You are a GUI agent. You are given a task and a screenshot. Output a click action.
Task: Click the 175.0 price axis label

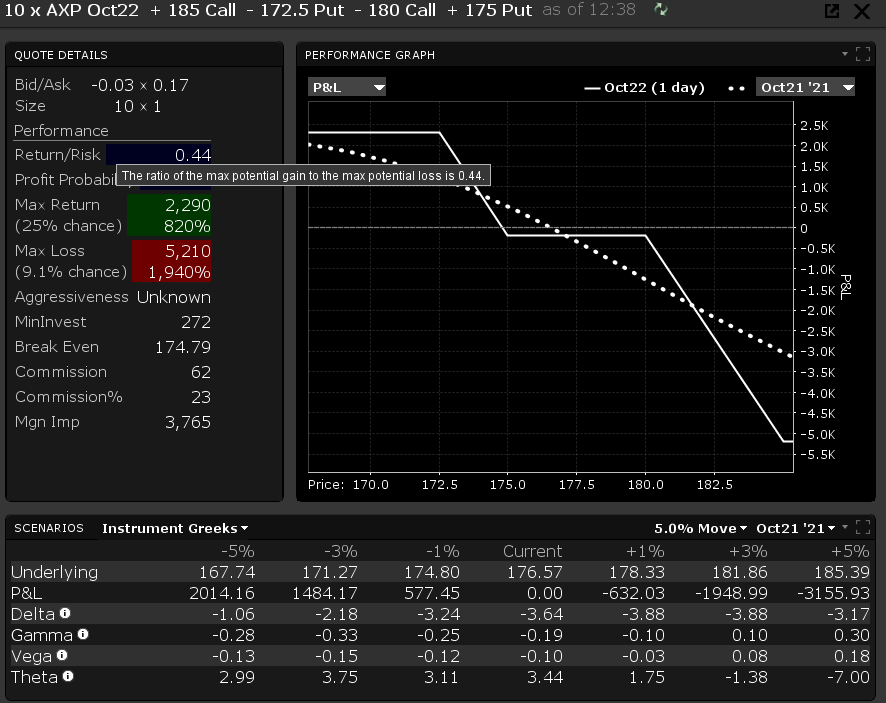(507, 485)
